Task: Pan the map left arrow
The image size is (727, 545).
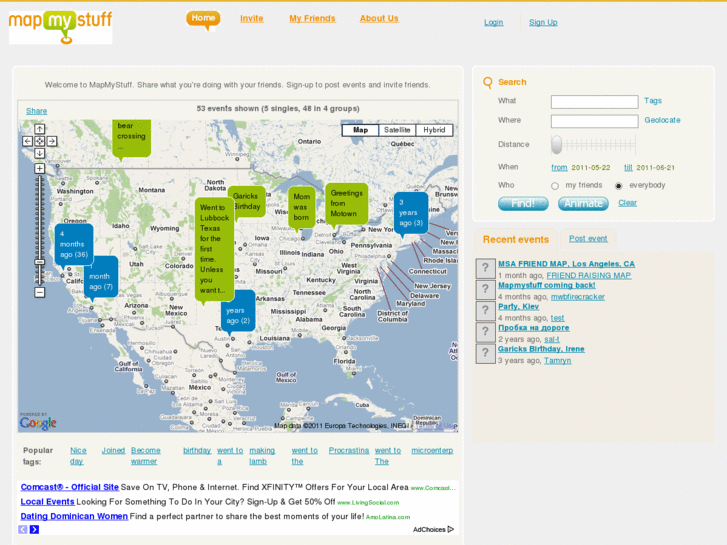Action: click(28, 141)
